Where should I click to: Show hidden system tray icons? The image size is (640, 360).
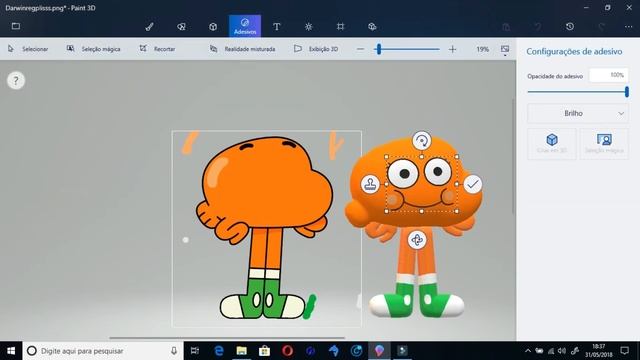click(x=527, y=351)
